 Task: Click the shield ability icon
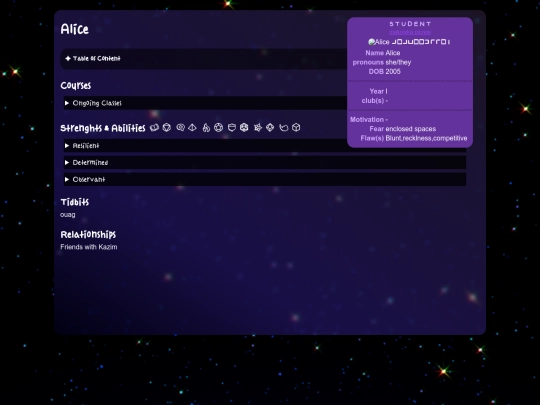point(232,128)
